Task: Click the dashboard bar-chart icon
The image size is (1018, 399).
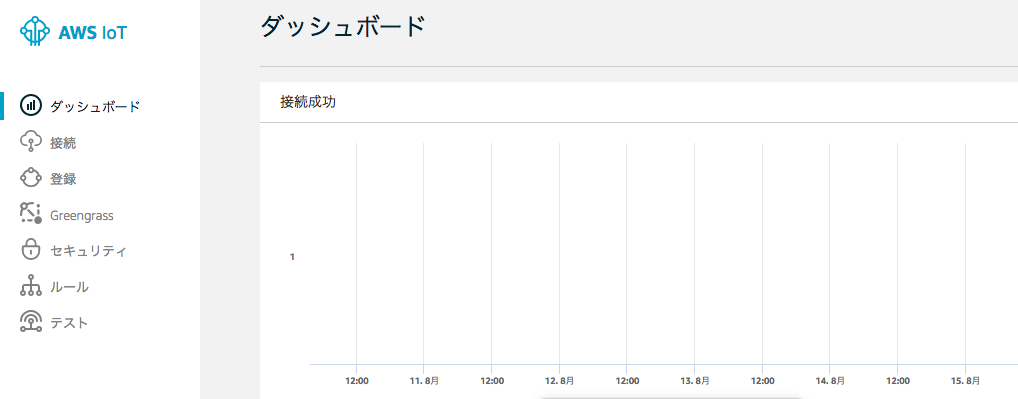Action: (x=31, y=106)
